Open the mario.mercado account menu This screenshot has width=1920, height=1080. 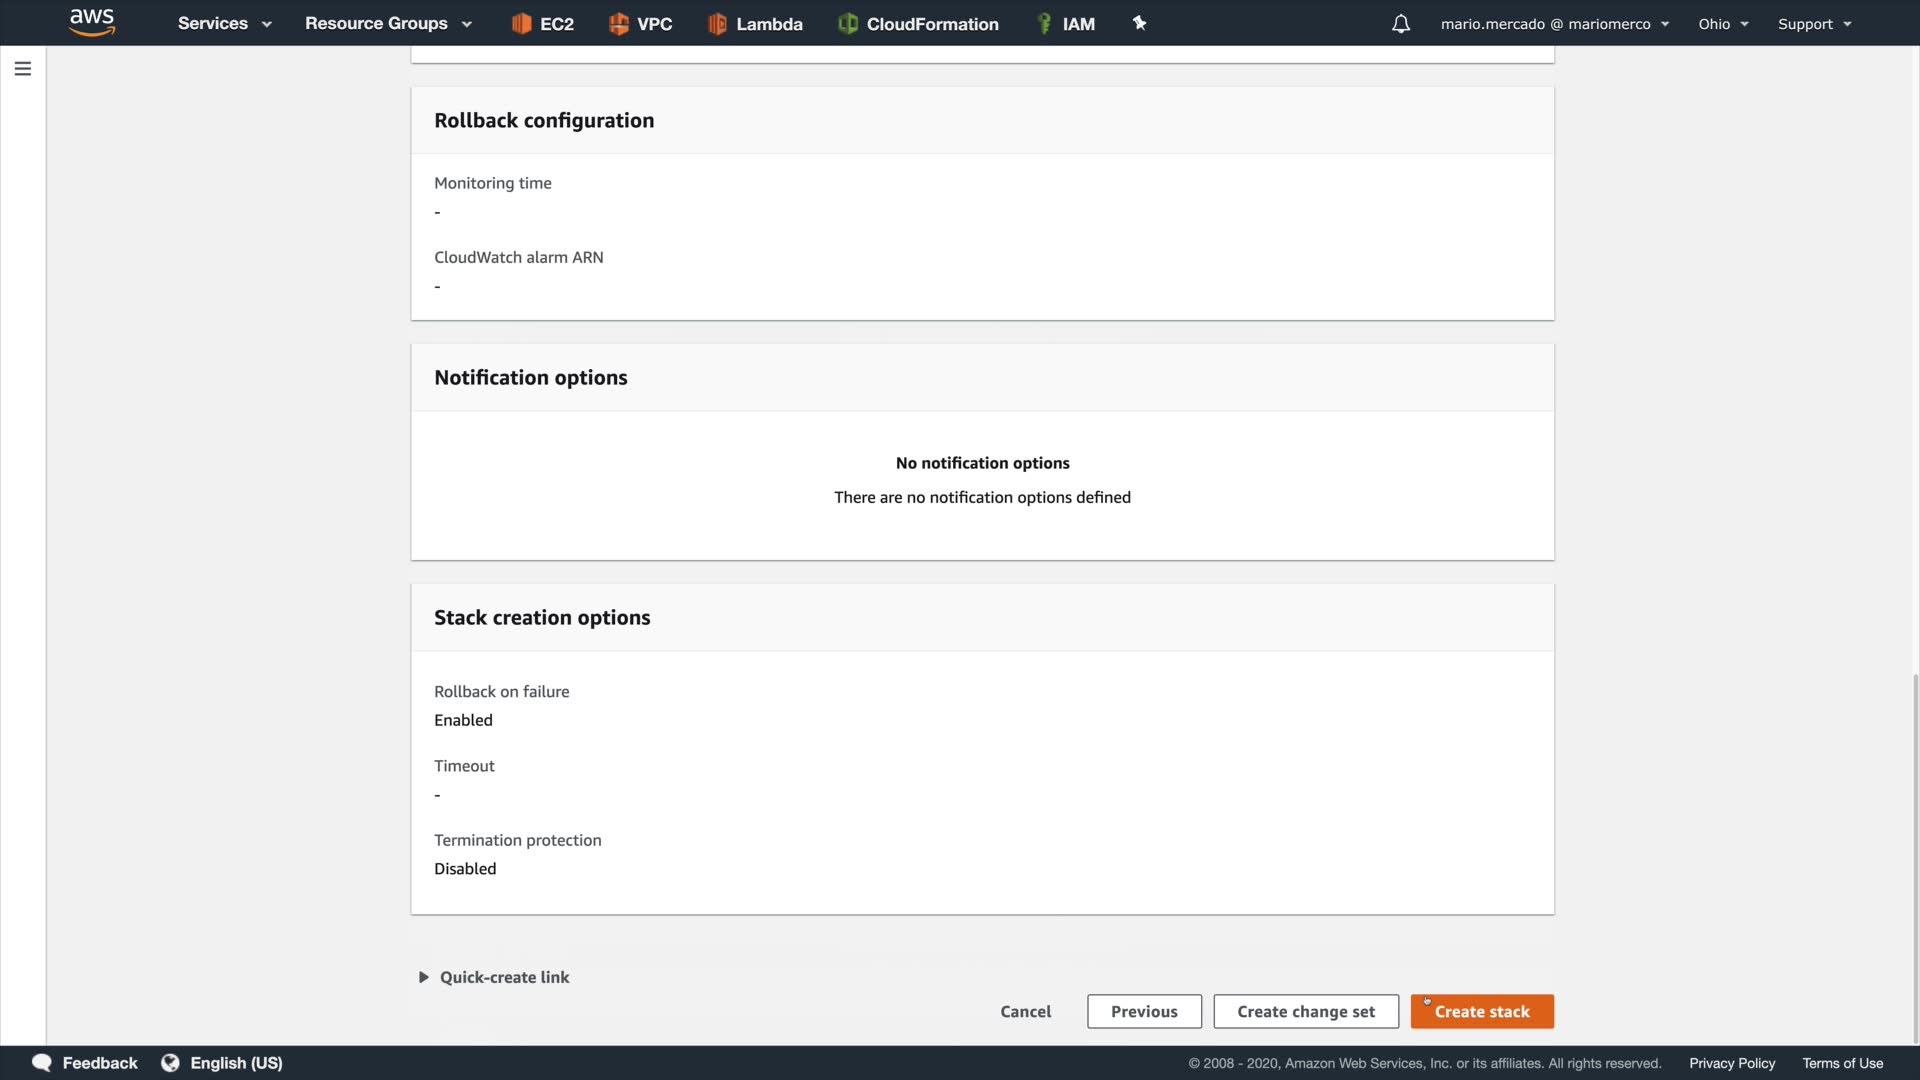point(1554,23)
